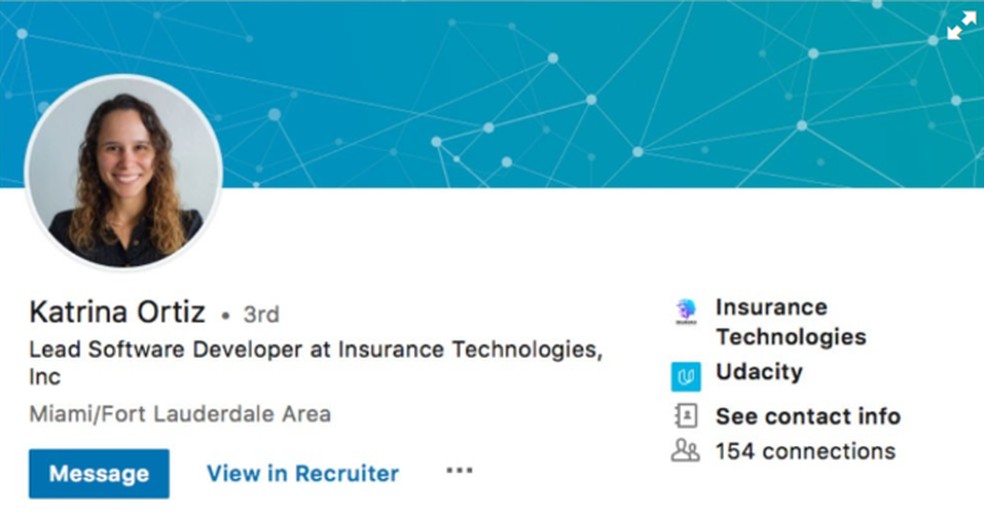Click the Miami/Fort Lauderdale Area location

tap(180, 413)
